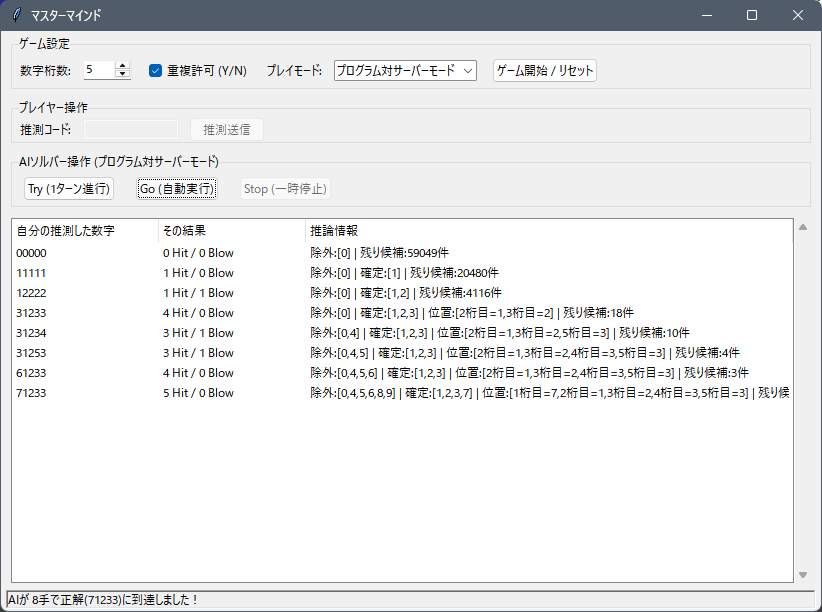The width and height of the screenshot is (822, 612).
Task: Click the その結果 column header
Action: (232, 231)
